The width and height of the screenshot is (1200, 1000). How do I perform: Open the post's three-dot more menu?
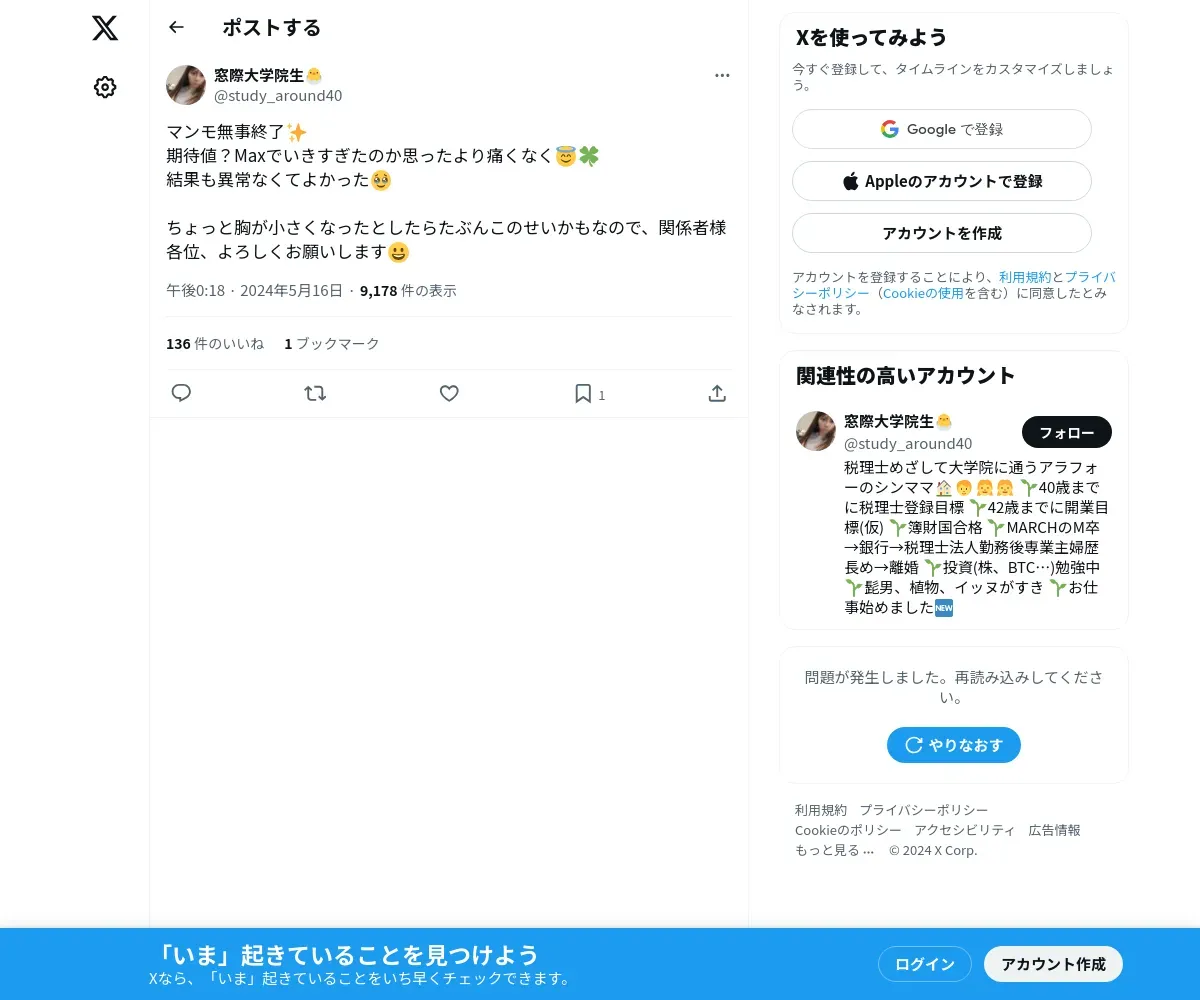pos(722,75)
